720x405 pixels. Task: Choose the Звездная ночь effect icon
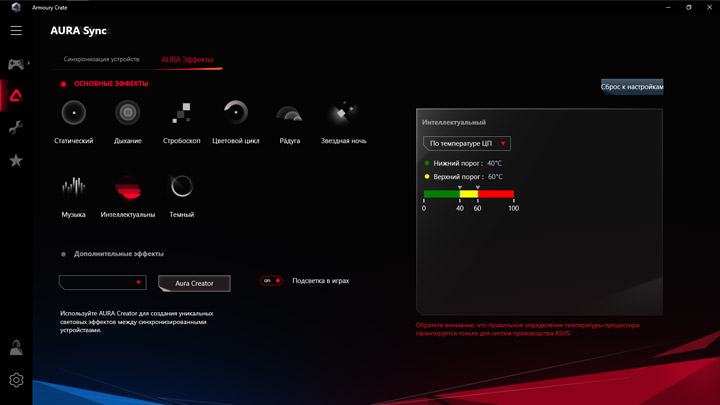(343, 112)
